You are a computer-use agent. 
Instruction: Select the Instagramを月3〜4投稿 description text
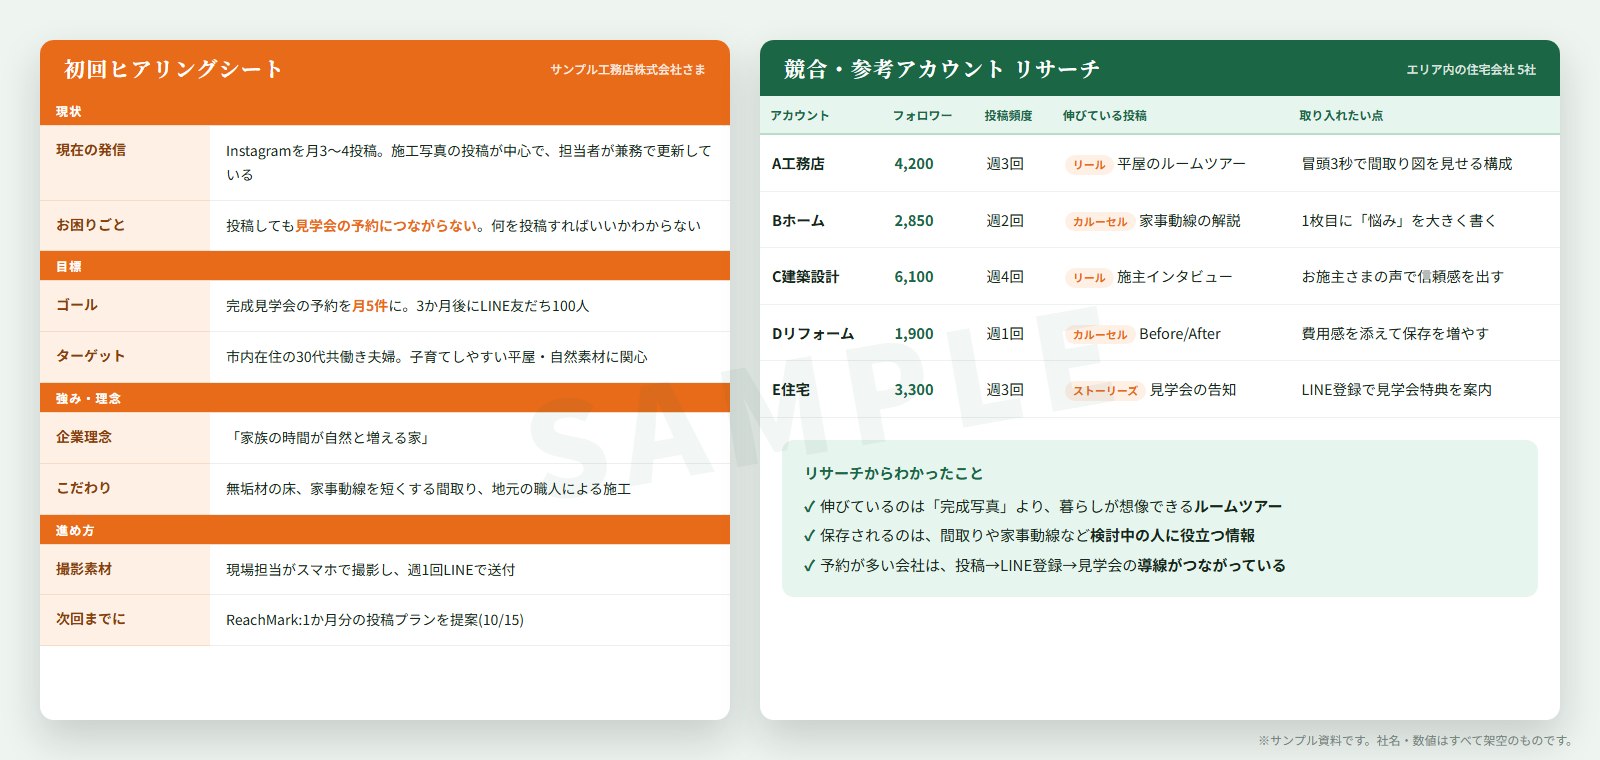click(469, 163)
